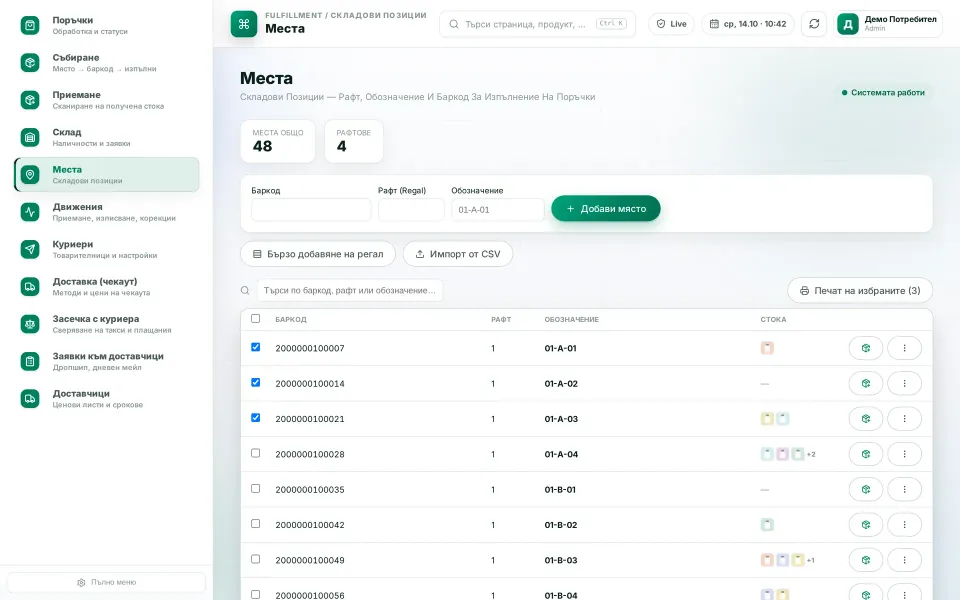
Task: Open the three-dot menu for 01-A-02
Action: (x=904, y=384)
